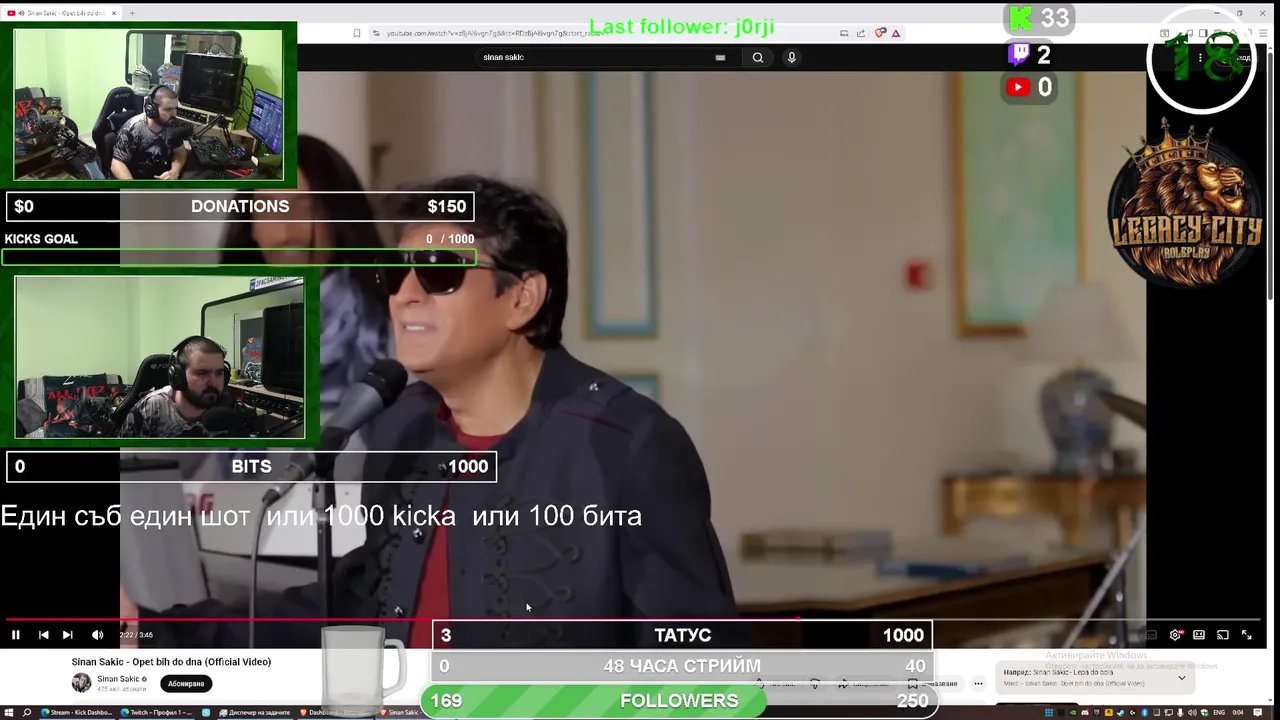Open the more actions three-dot button
Viewport: 1280px width, 720px height.
(x=978, y=684)
